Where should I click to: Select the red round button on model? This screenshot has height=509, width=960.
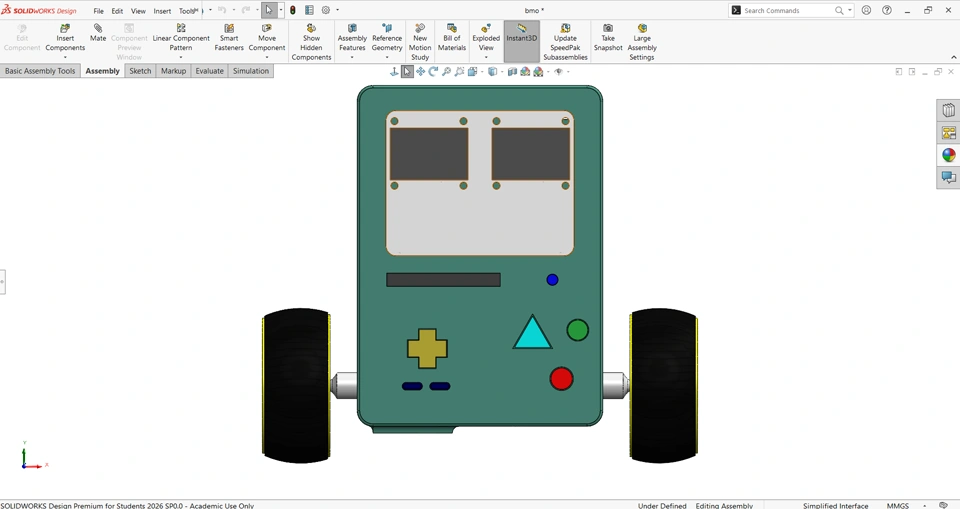point(561,379)
